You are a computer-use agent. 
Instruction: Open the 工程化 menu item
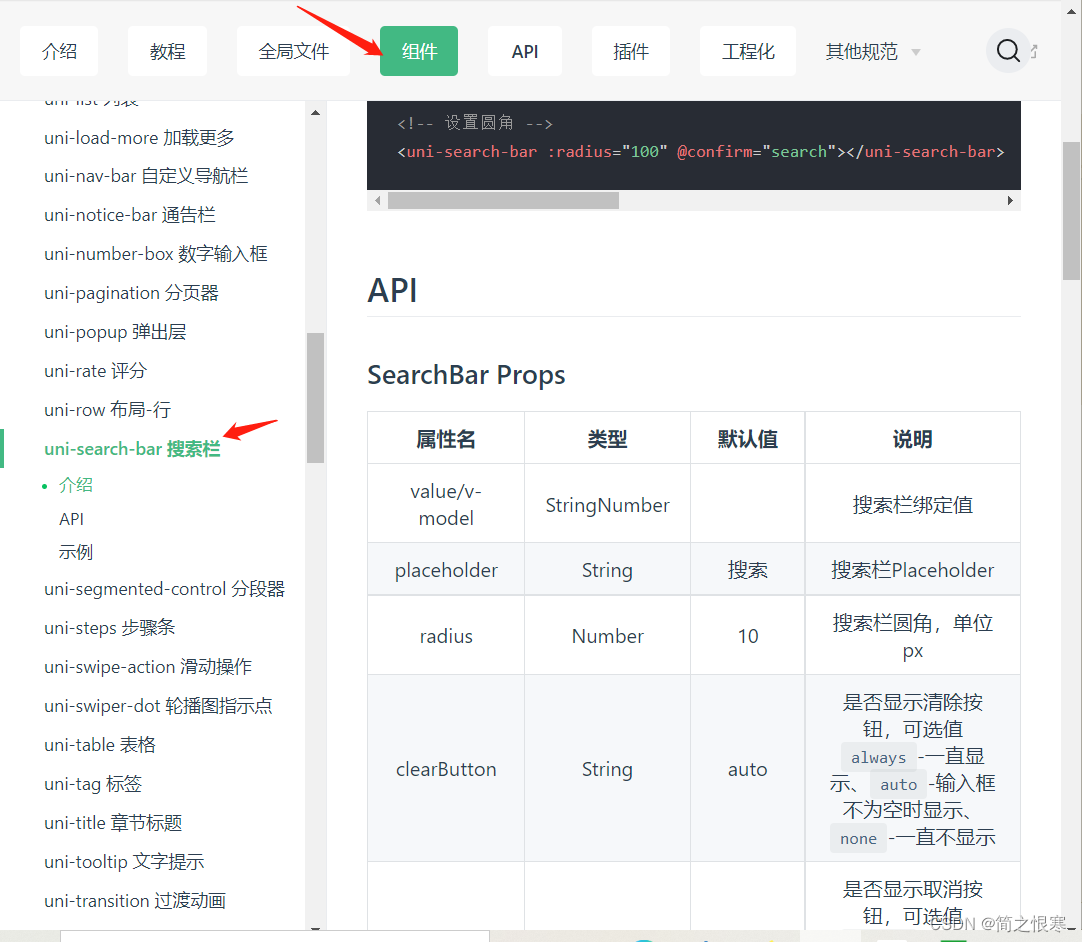pyautogui.click(x=747, y=51)
